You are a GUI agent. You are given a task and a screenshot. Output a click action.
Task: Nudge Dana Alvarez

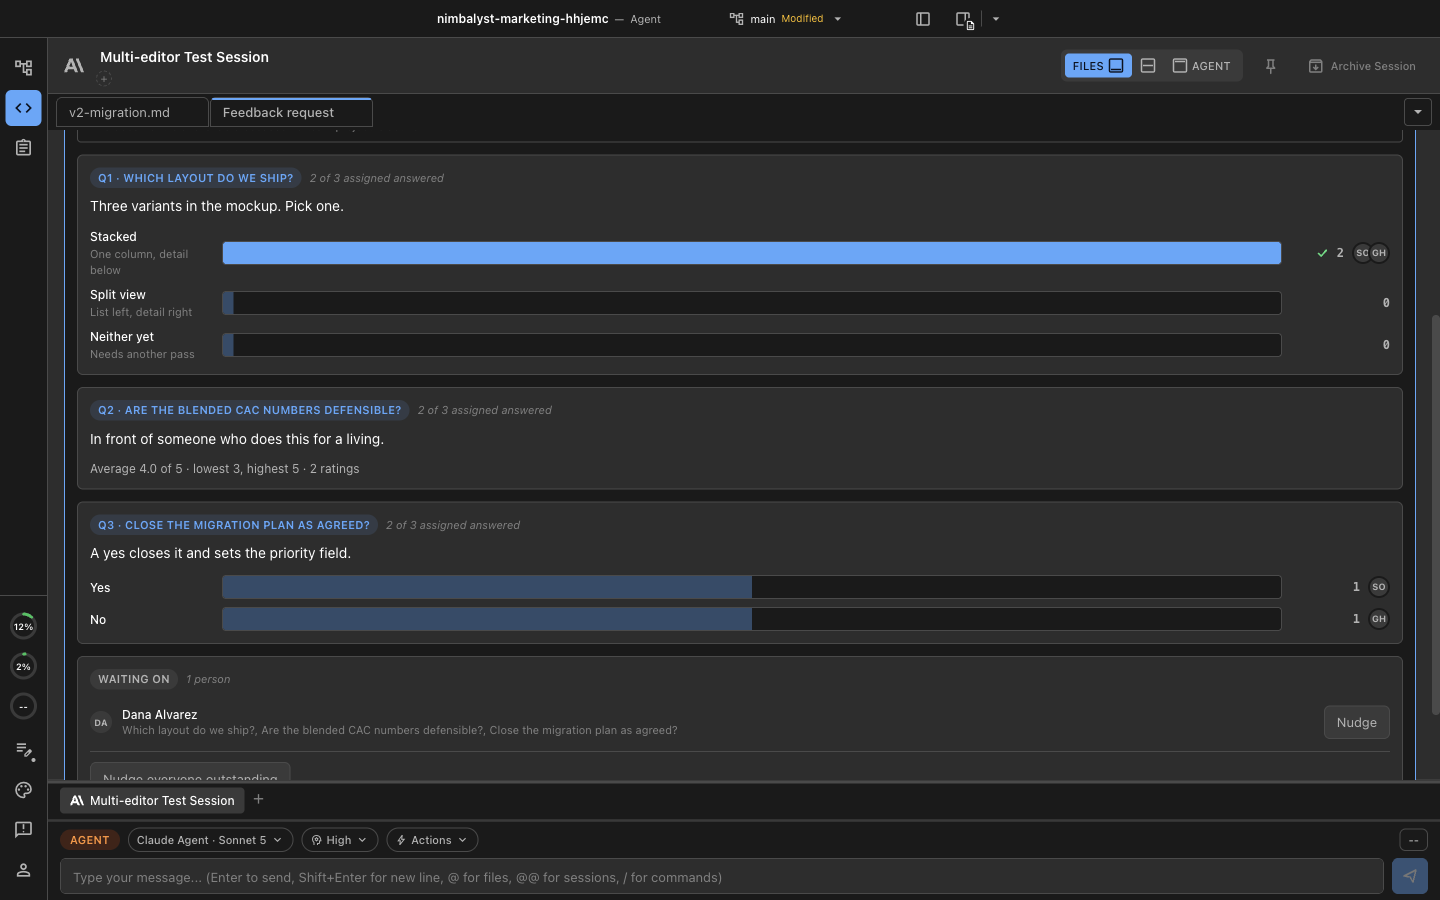tap(1356, 722)
